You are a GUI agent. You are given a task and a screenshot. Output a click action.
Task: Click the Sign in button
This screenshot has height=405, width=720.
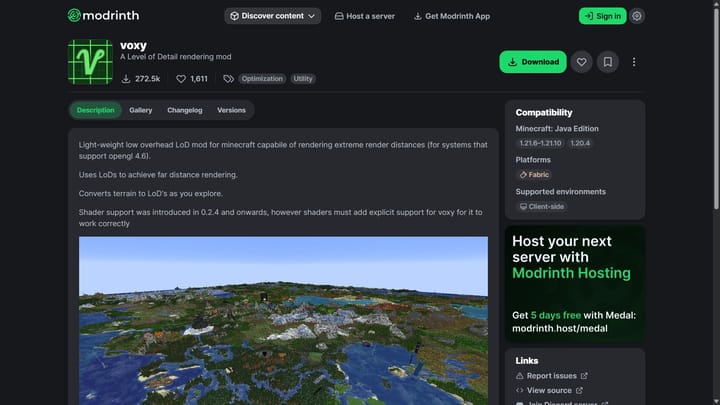(x=602, y=16)
